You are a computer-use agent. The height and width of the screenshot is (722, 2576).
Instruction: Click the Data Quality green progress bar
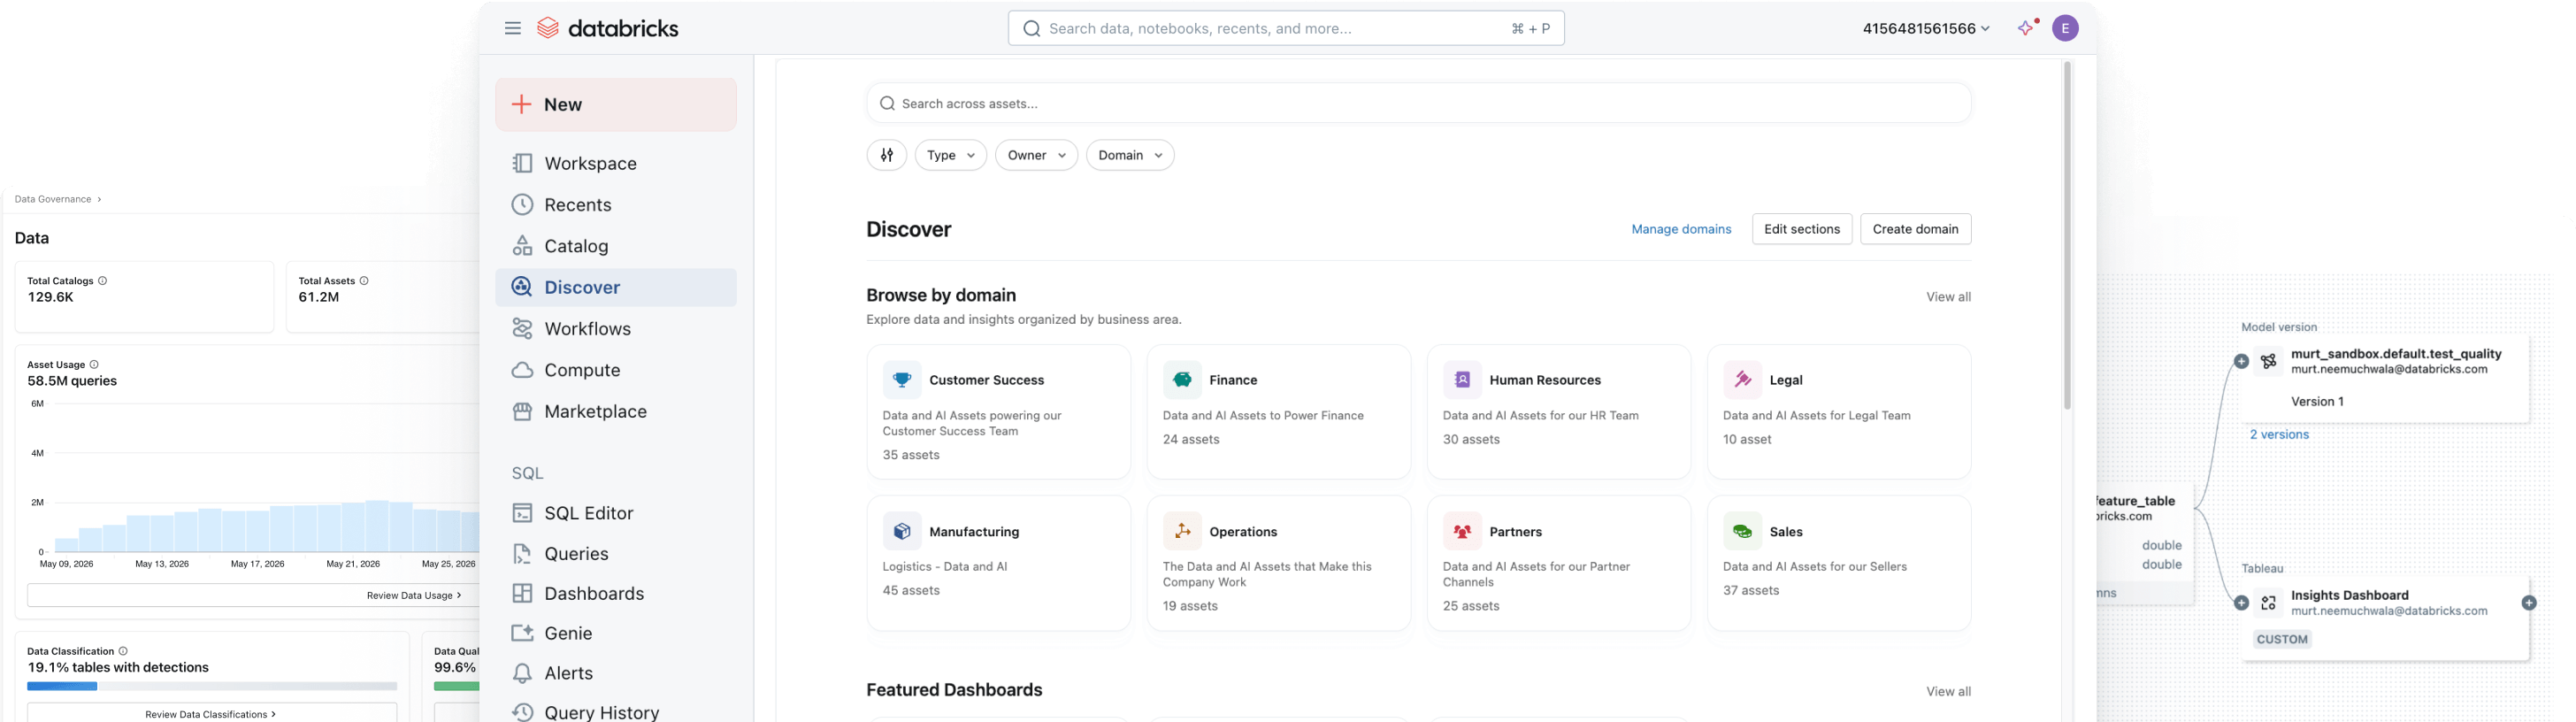click(x=457, y=687)
